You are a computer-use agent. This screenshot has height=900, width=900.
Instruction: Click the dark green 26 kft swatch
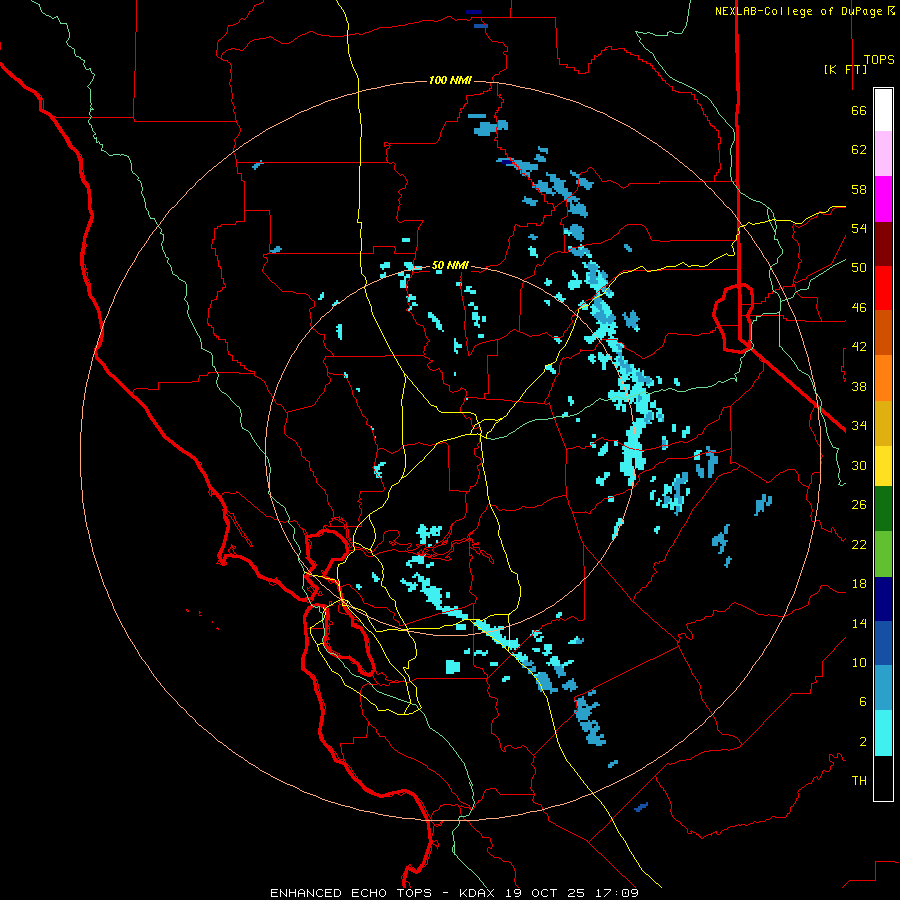point(883,509)
